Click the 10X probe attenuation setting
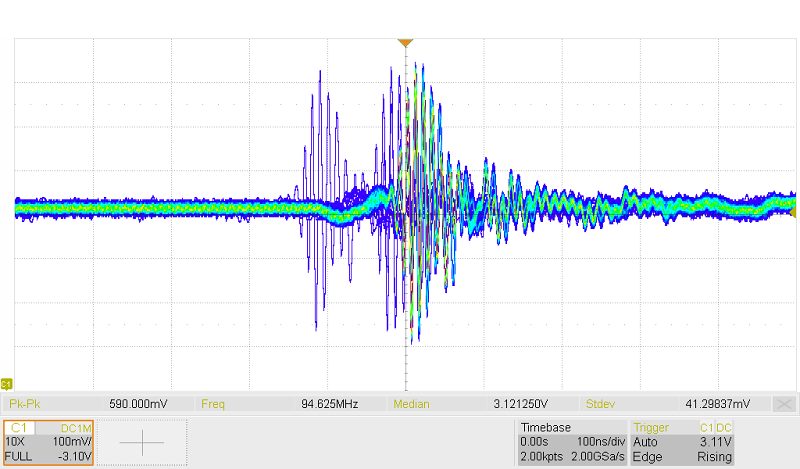This screenshot has width=800, height=469. pyautogui.click(x=16, y=441)
